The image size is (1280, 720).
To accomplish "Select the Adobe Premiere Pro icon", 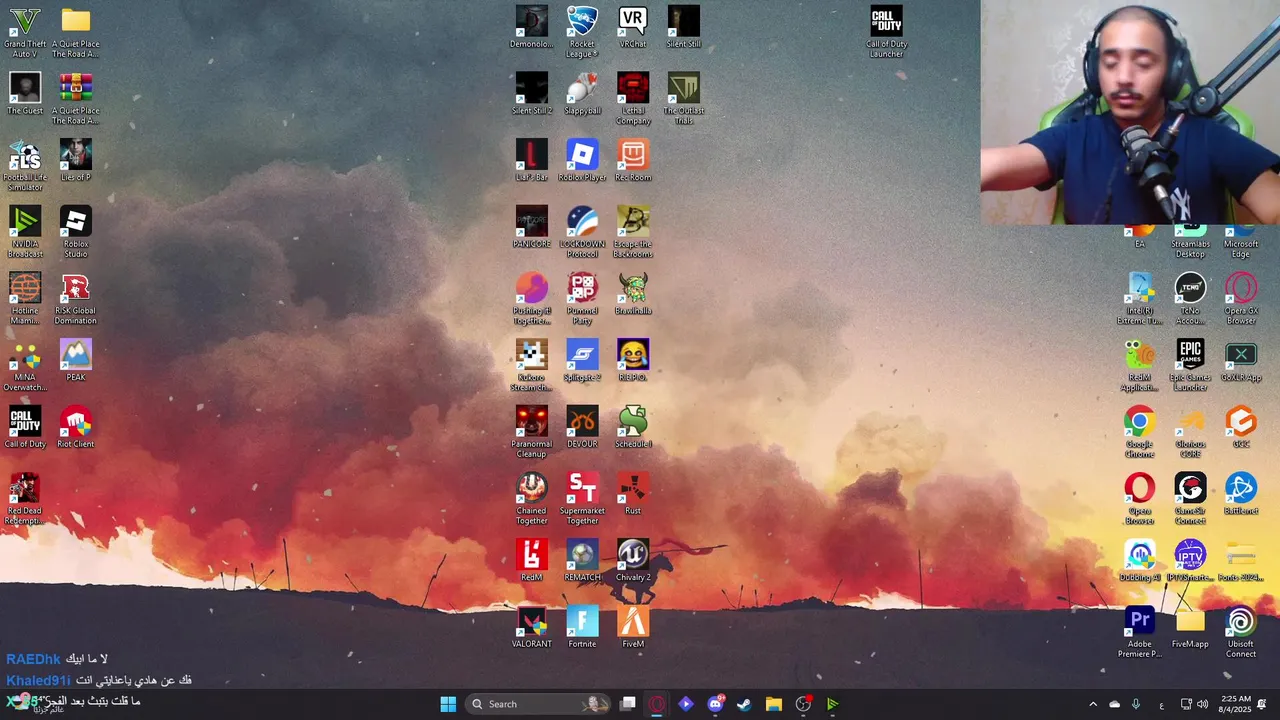I will [x=1140, y=633].
